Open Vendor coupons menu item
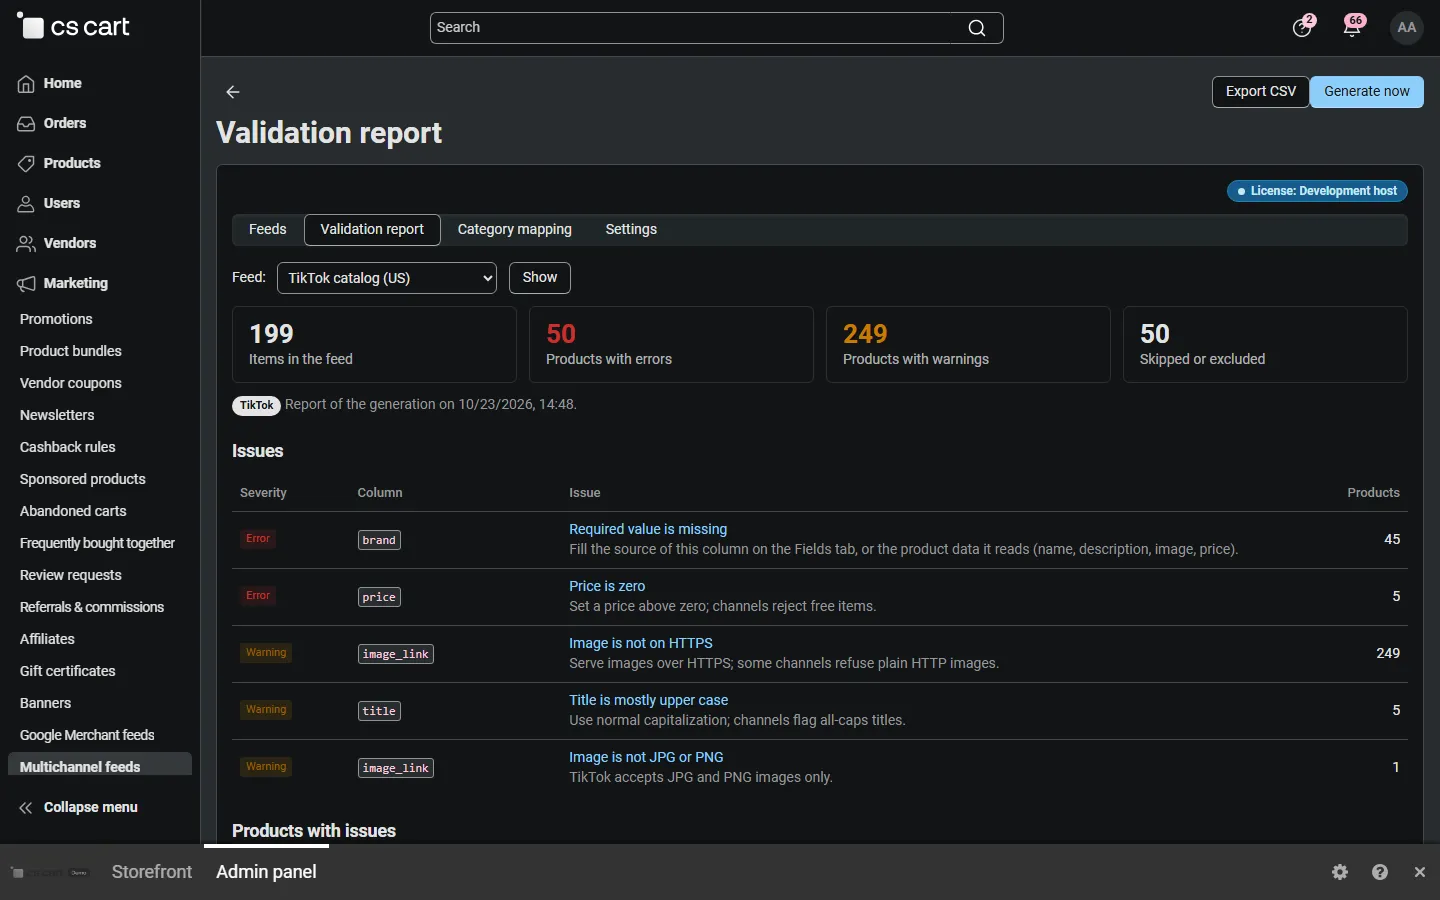Image resolution: width=1440 pixels, height=900 pixels. coord(71,383)
